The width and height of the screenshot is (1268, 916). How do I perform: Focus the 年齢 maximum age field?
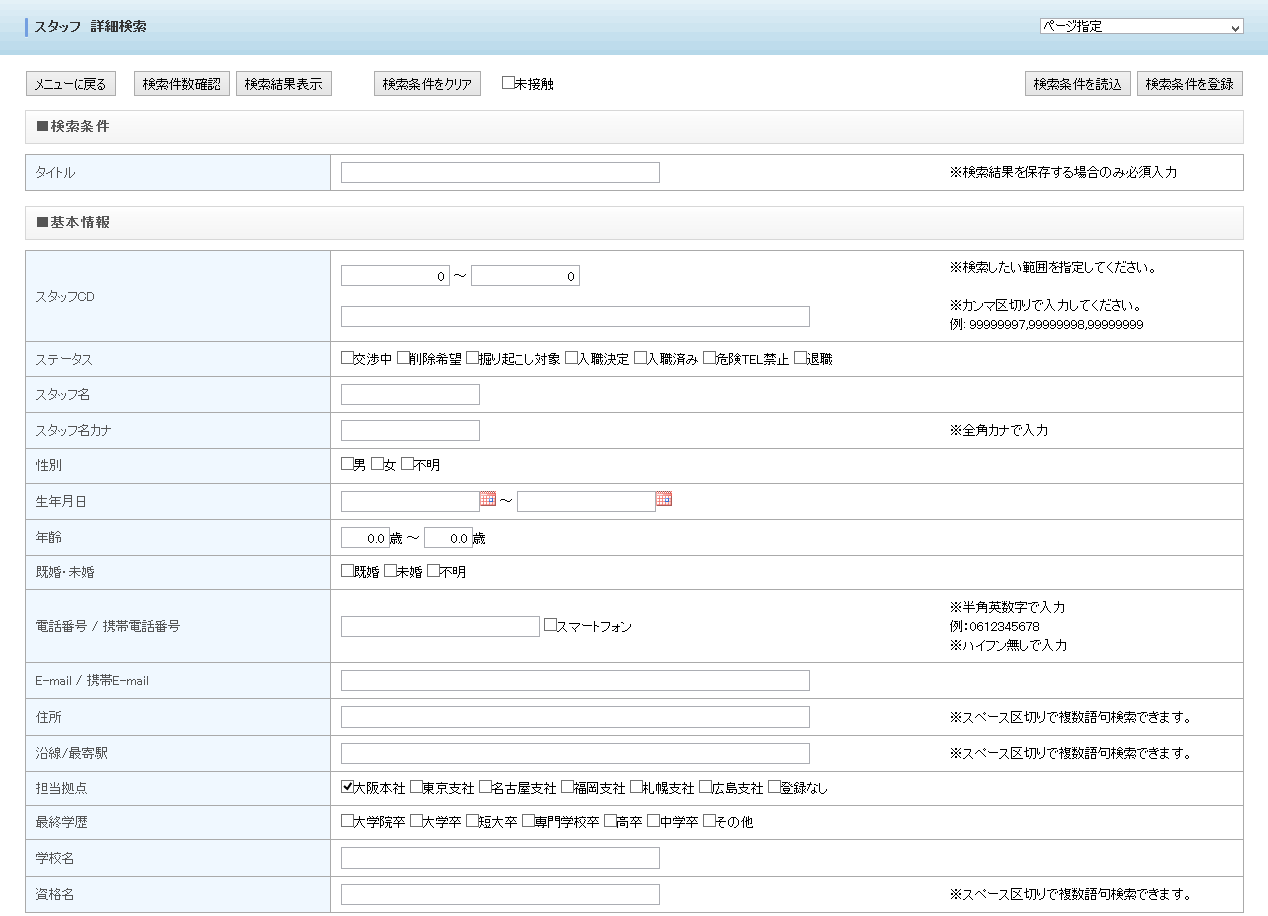click(x=448, y=538)
